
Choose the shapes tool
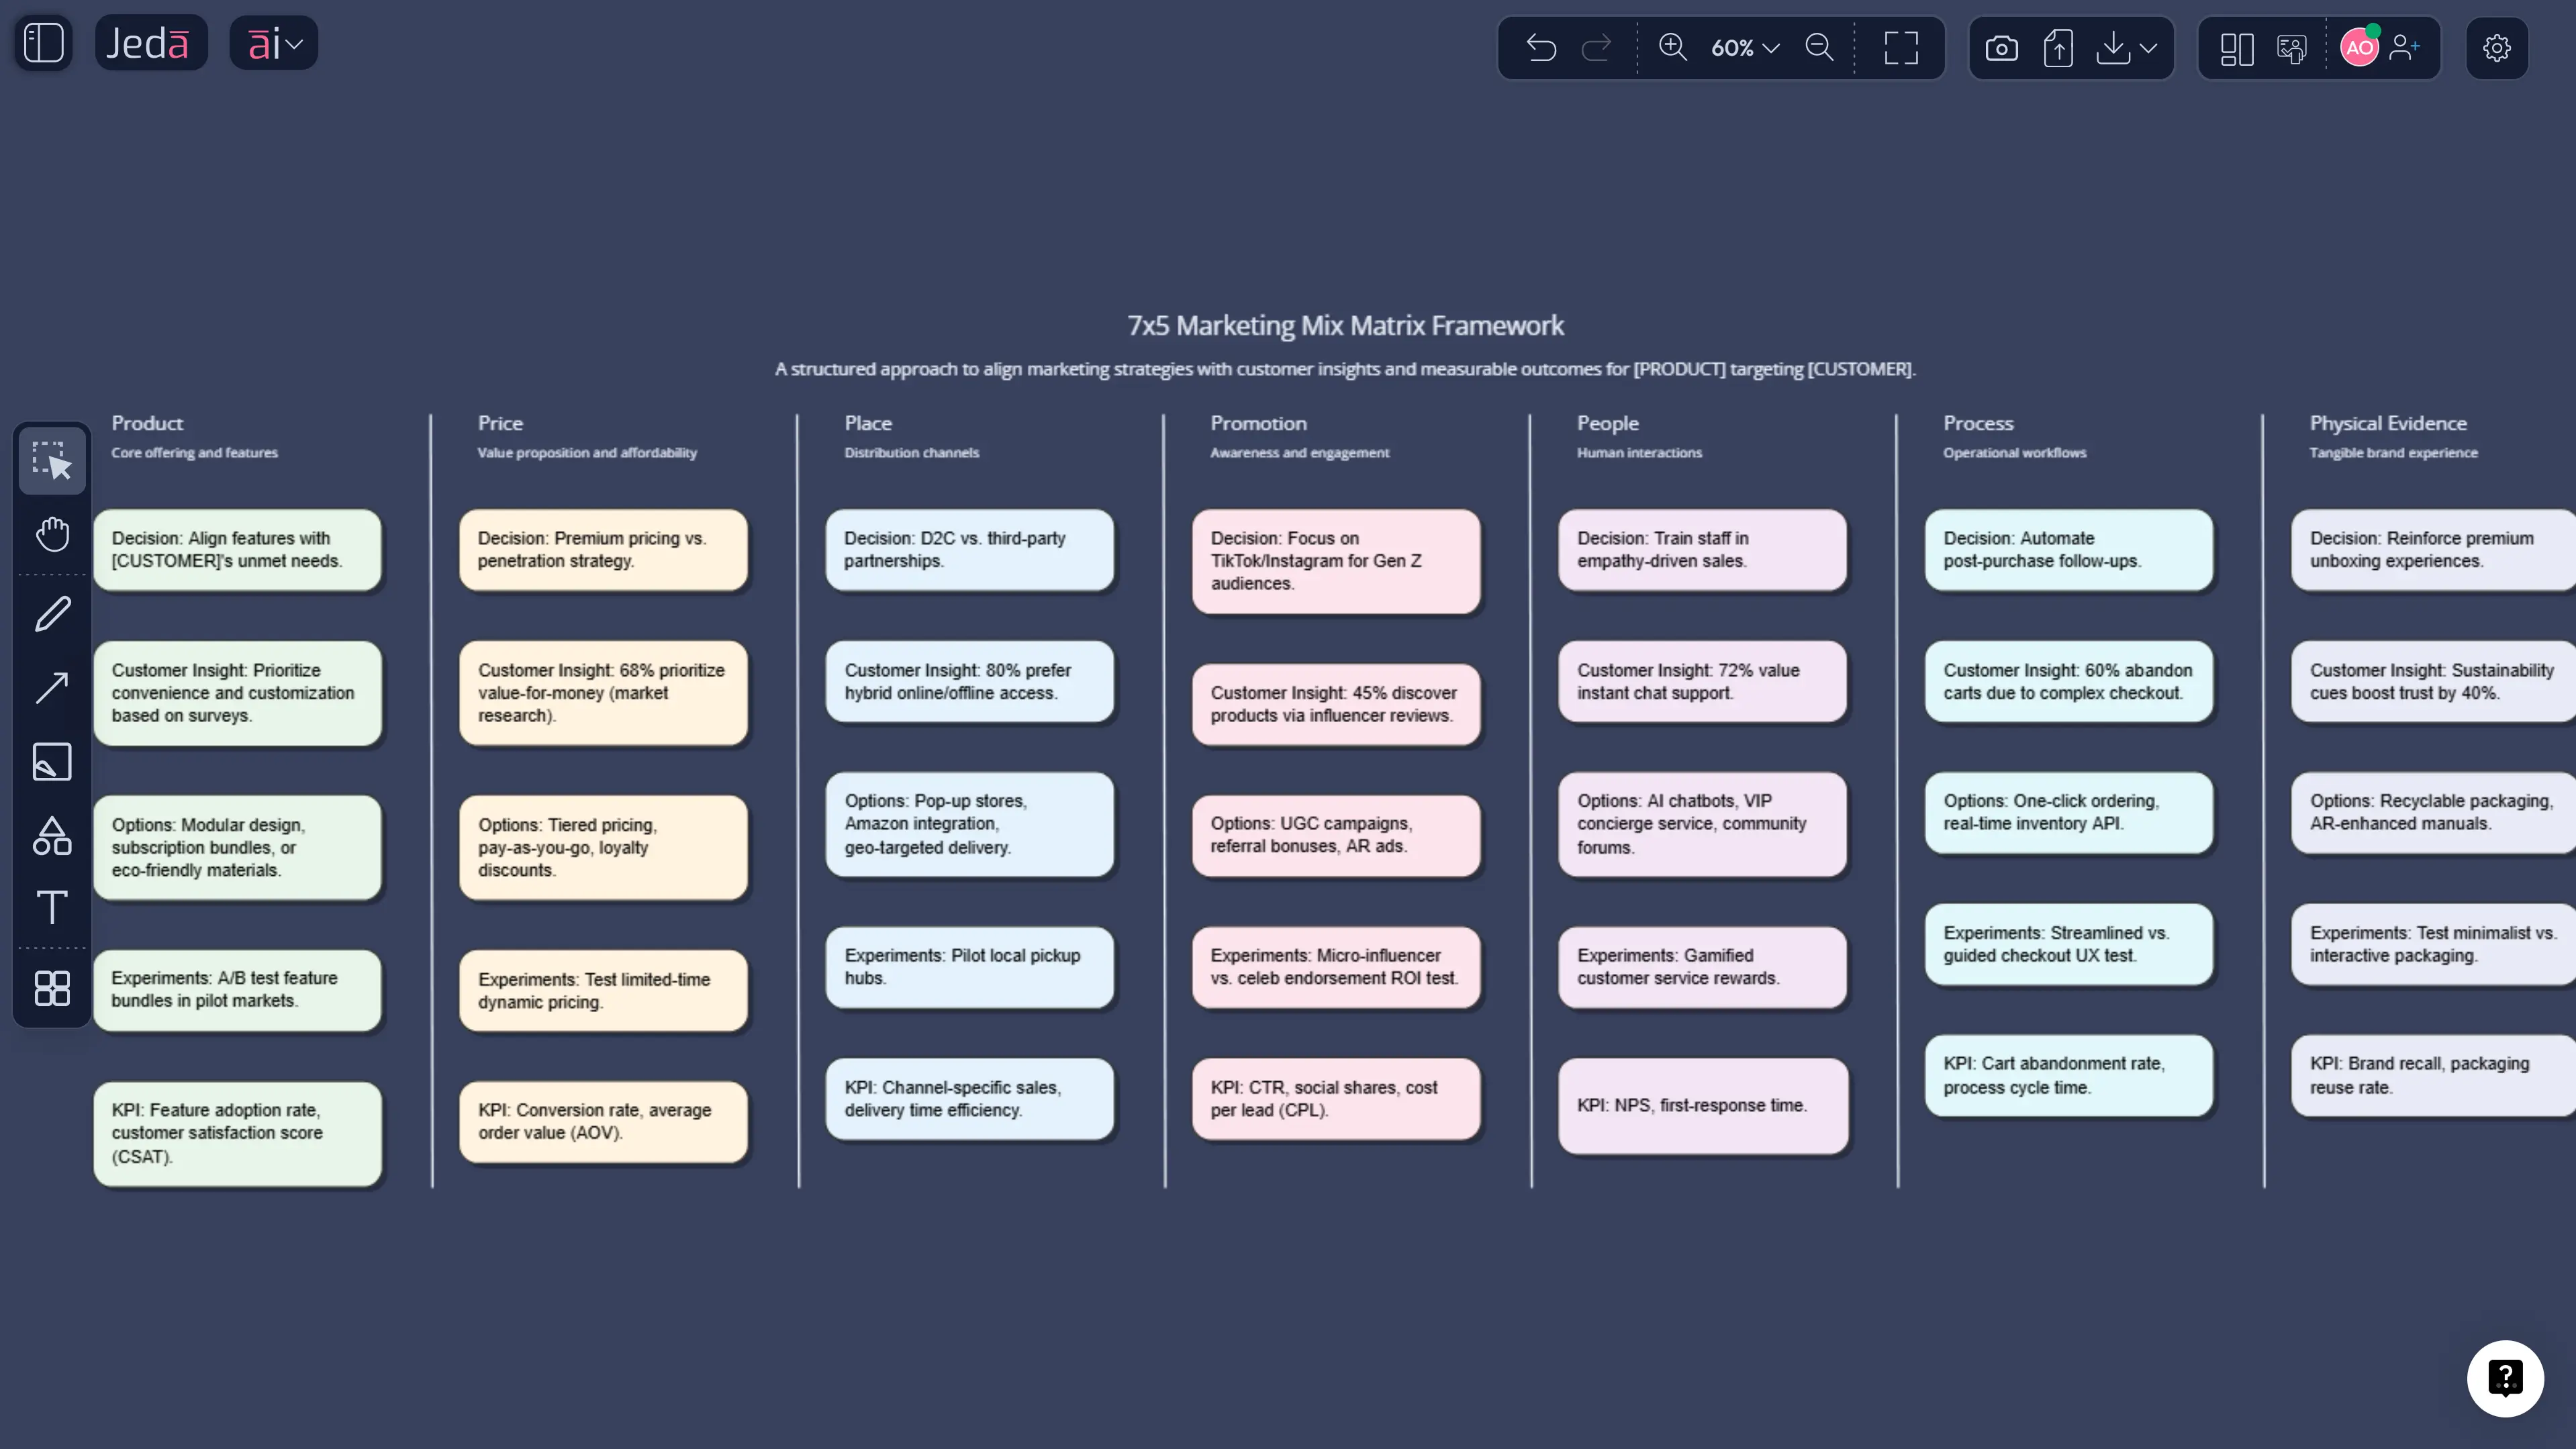(x=51, y=836)
